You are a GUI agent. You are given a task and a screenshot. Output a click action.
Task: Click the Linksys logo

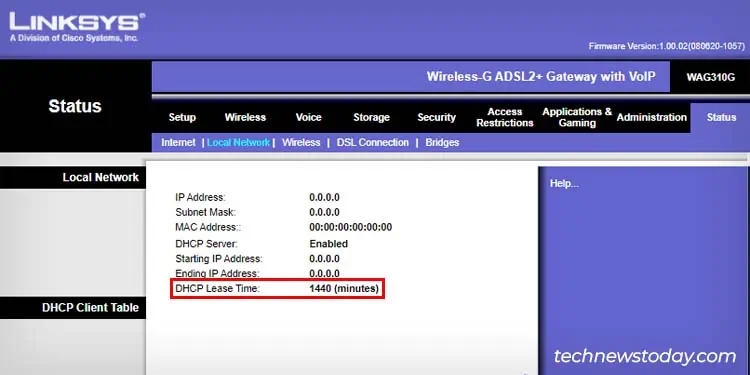(x=77, y=27)
